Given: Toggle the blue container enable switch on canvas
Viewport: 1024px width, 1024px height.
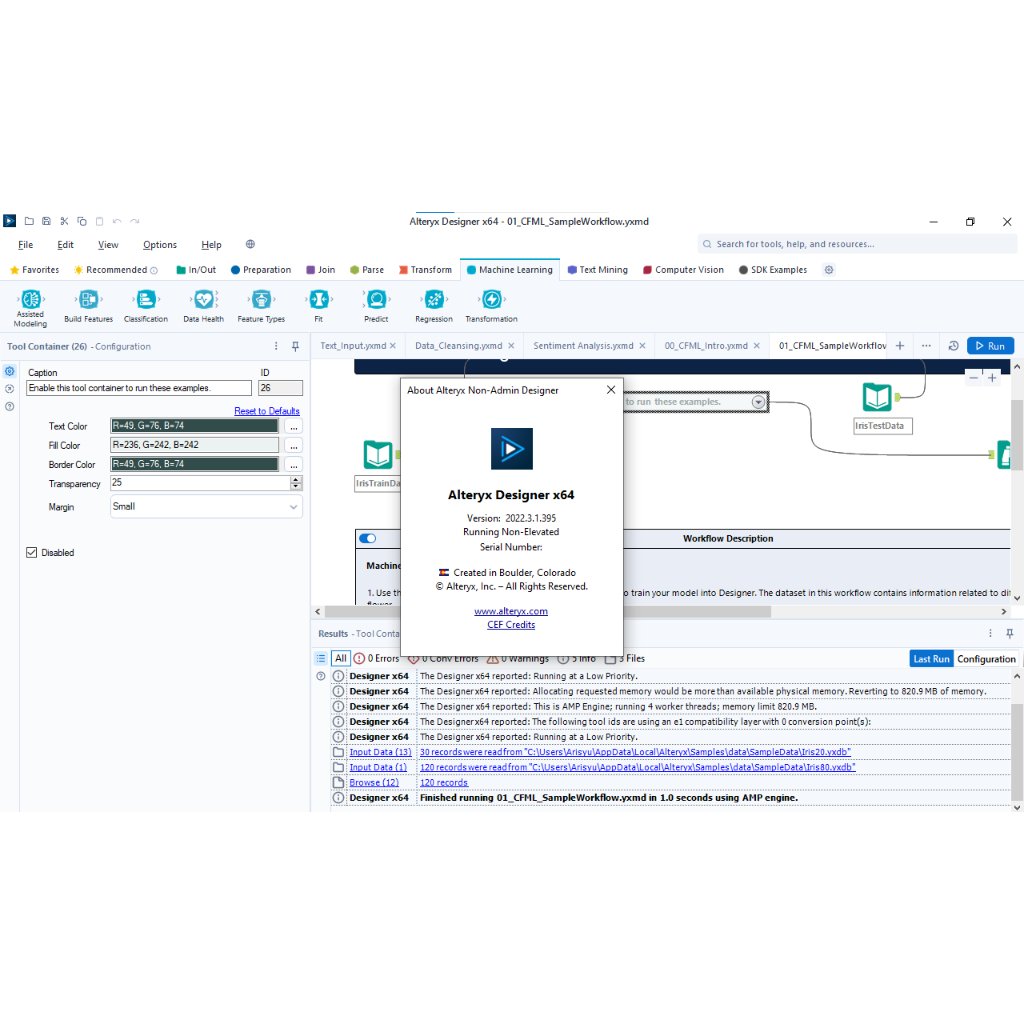Looking at the screenshot, I should (368, 539).
